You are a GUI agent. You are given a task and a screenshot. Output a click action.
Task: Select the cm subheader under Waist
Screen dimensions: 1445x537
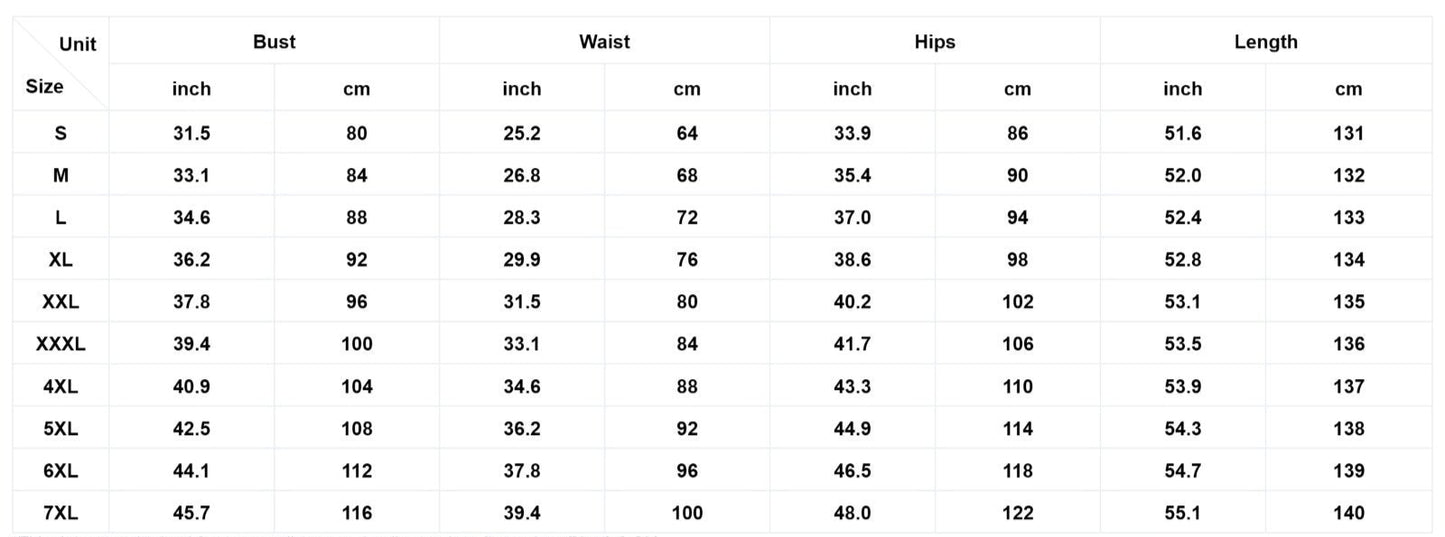pos(687,89)
